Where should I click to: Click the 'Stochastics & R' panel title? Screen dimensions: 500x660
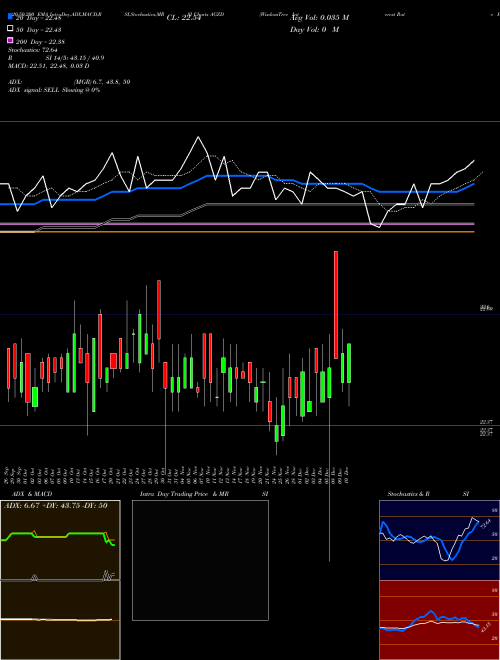point(409,494)
